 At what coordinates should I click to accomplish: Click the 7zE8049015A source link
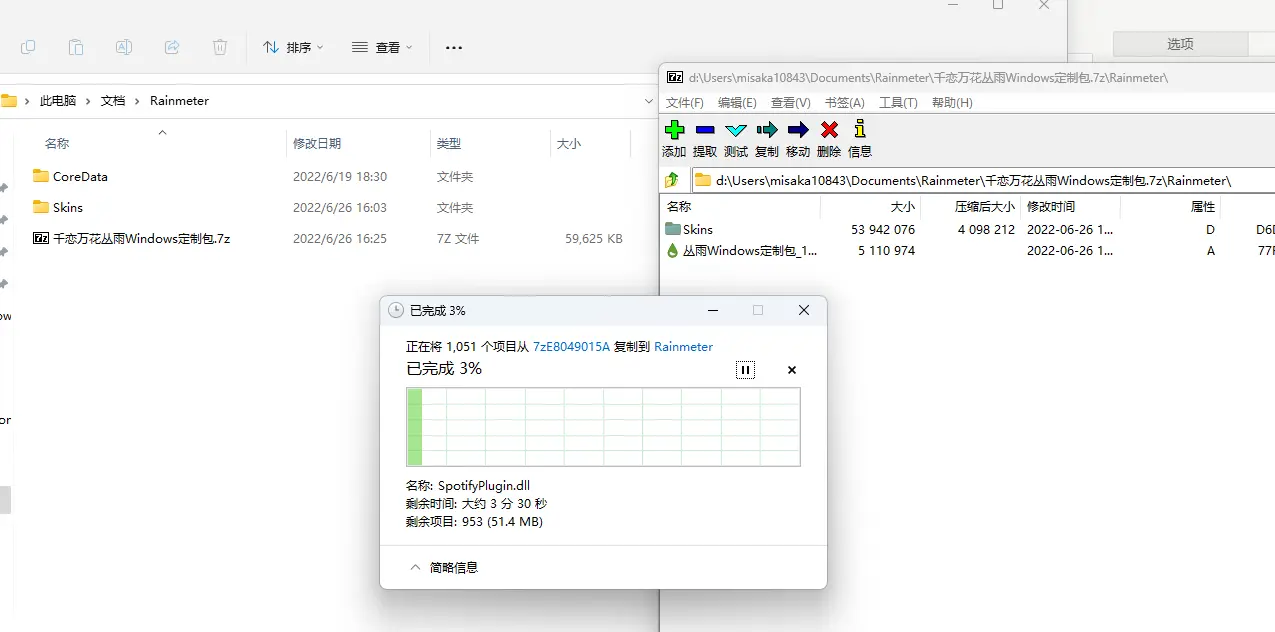coord(571,347)
